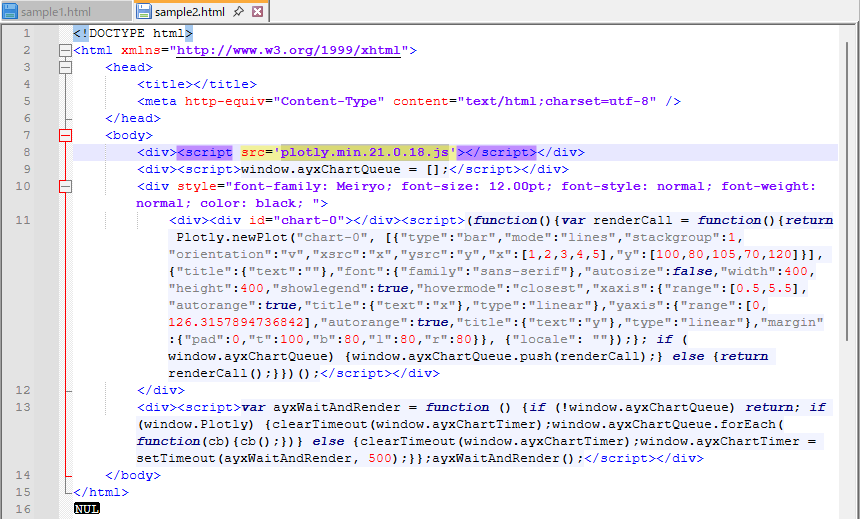Click line number 13 in the margin
Image resolution: width=860 pixels, height=519 pixels.
[25, 407]
